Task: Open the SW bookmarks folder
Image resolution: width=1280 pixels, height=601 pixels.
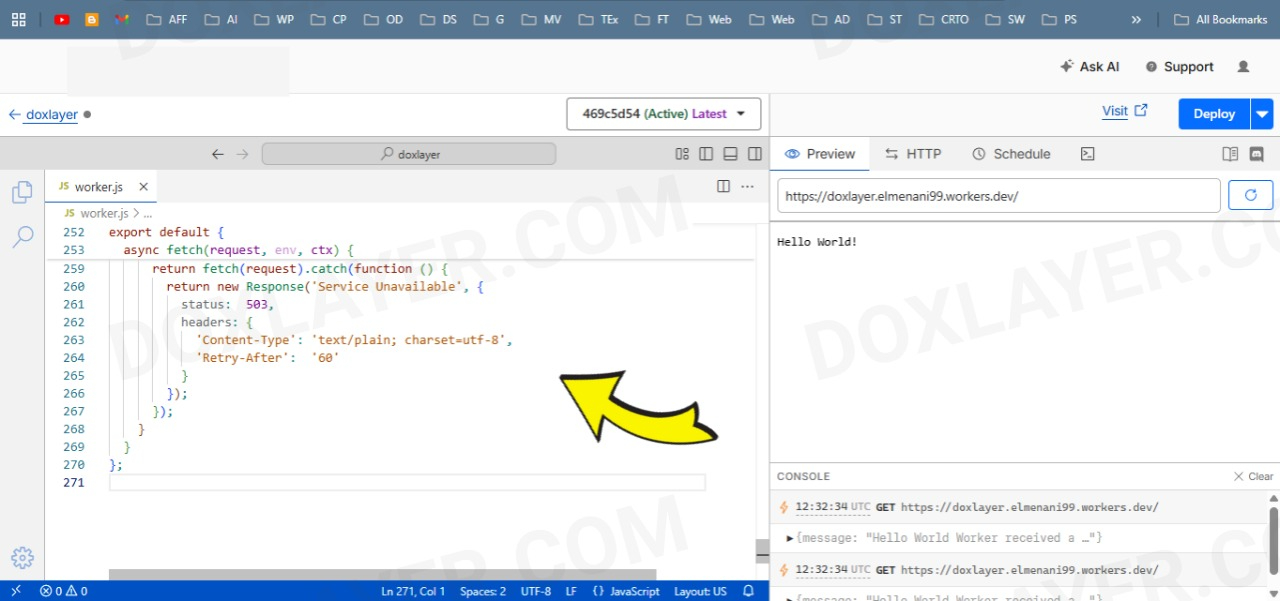Action: 1006,19
